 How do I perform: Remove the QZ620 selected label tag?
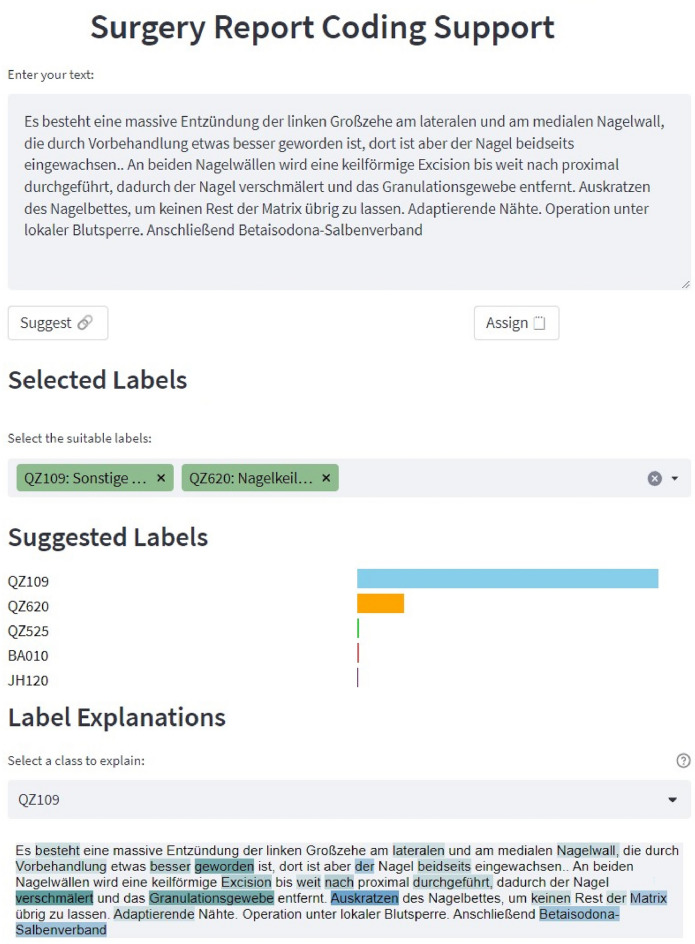click(x=326, y=478)
